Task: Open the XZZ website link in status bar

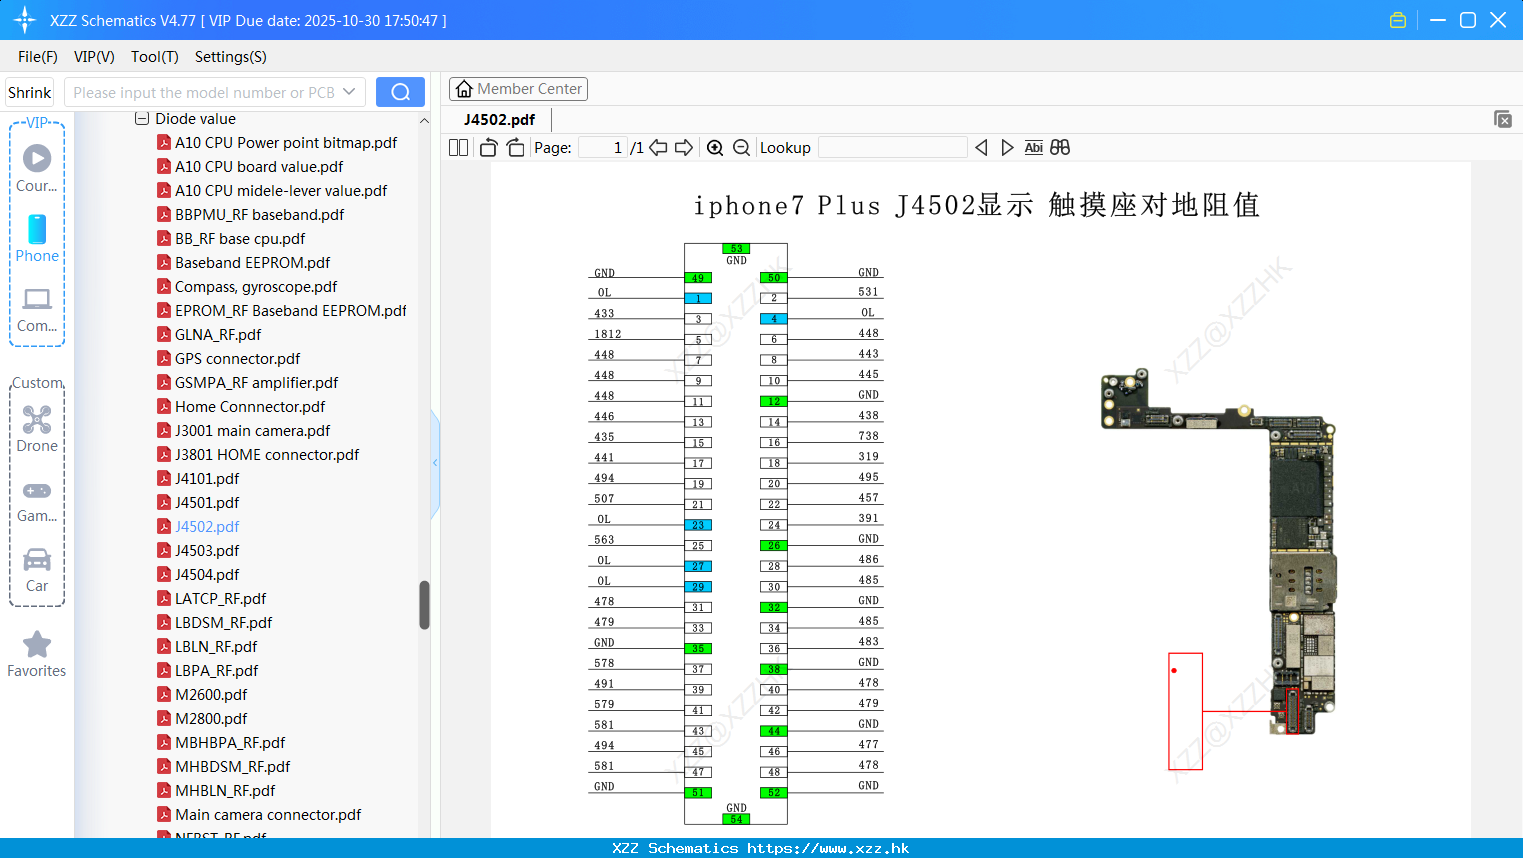Action: point(828,848)
